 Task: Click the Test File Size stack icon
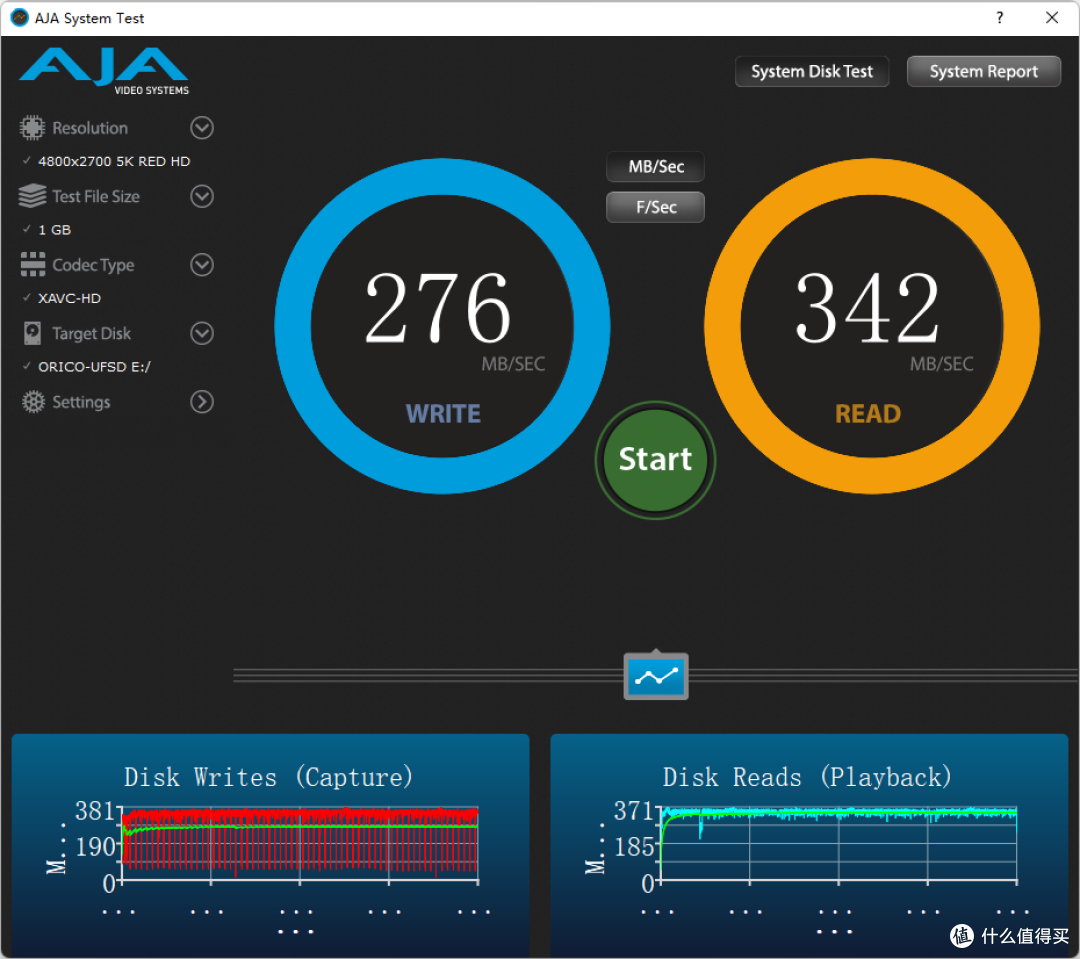click(32, 196)
